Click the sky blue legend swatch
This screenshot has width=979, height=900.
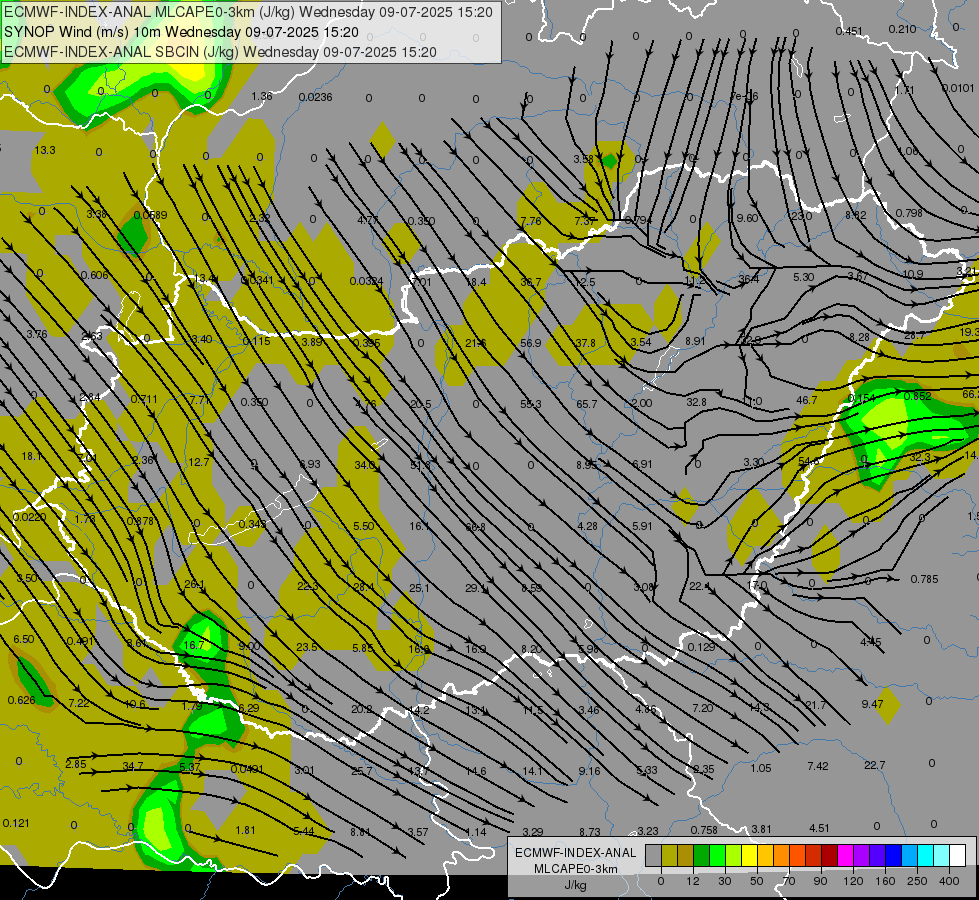coord(910,855)
